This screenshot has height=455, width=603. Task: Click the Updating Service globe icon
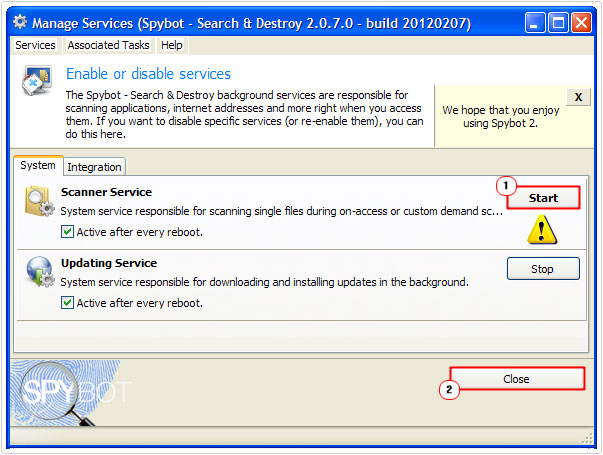click(x=40, y=272)
